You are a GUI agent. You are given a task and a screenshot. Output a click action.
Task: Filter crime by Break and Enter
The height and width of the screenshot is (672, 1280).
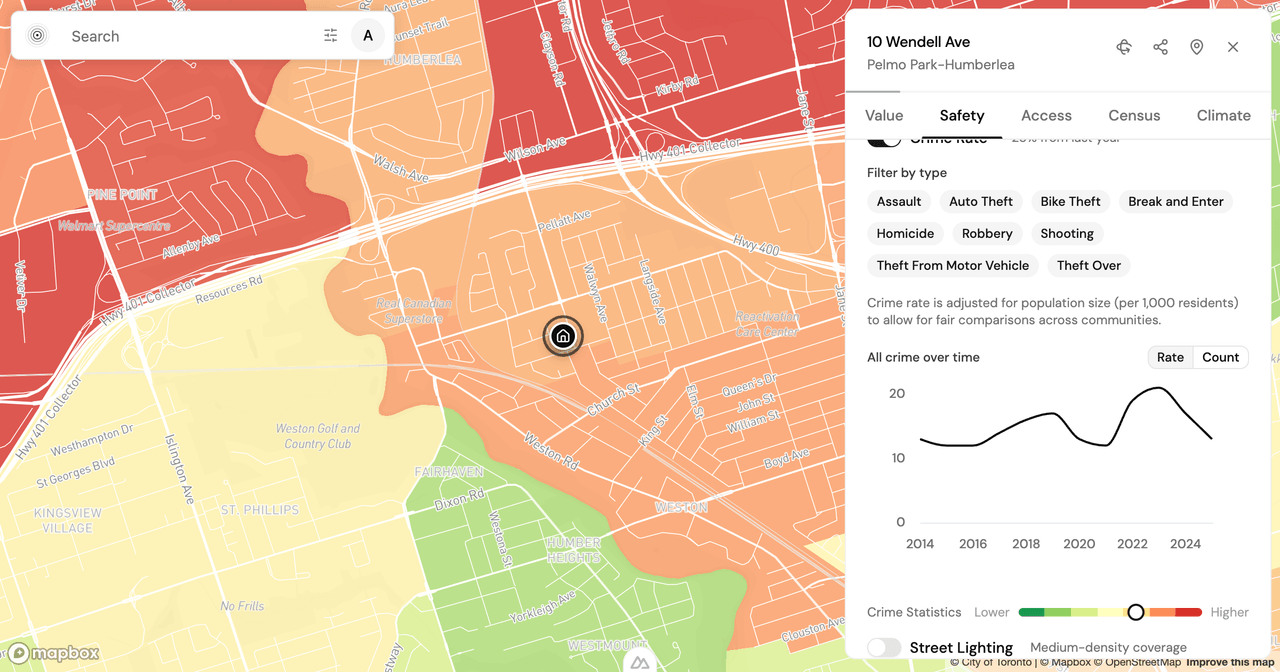click(x=1176, y=201)
